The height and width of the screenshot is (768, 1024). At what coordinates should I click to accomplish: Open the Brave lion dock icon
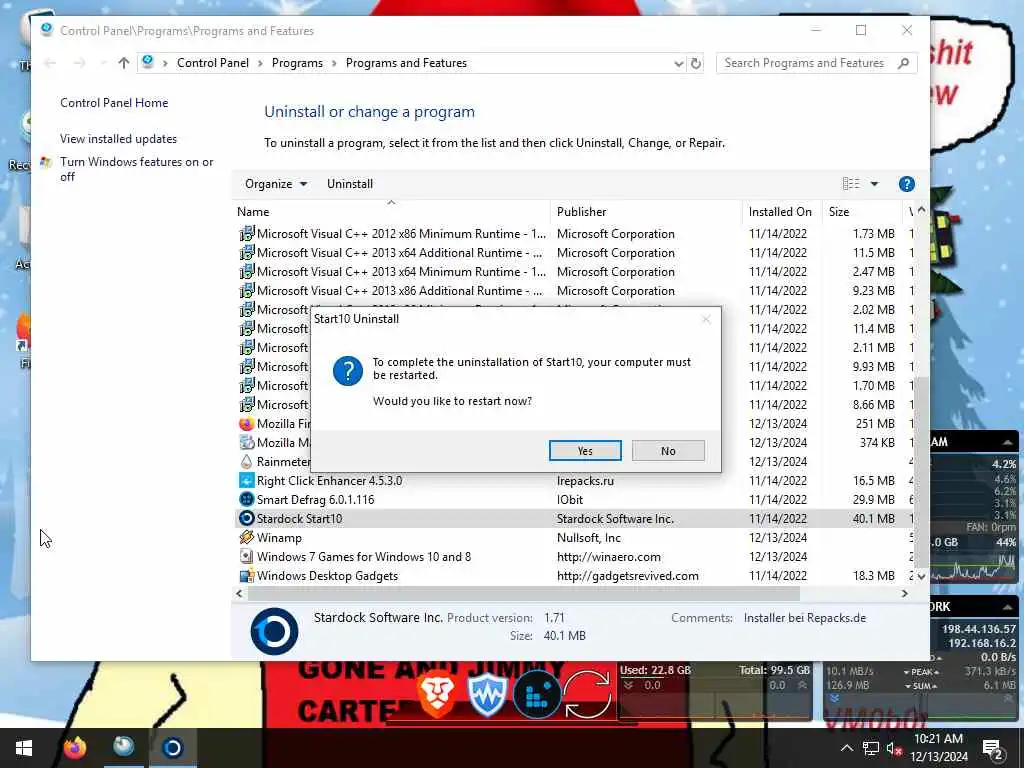pos(437,695)
